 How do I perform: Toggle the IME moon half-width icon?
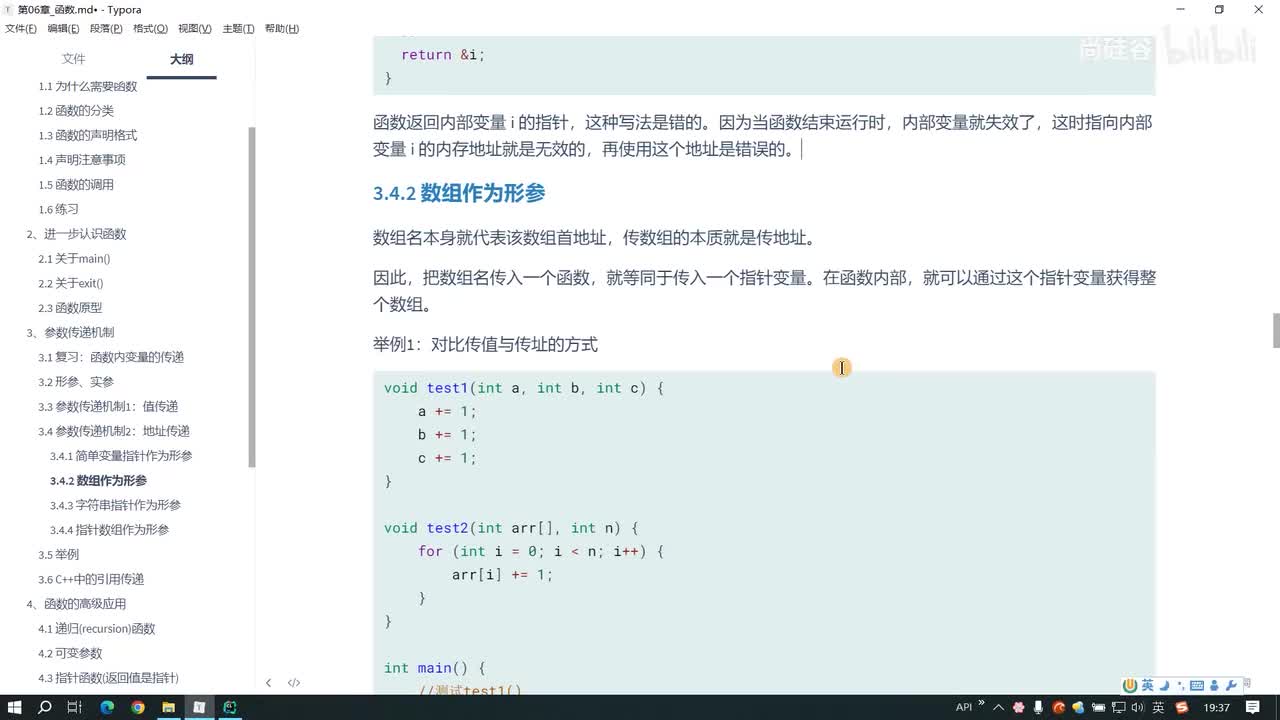coord(1164,685)
